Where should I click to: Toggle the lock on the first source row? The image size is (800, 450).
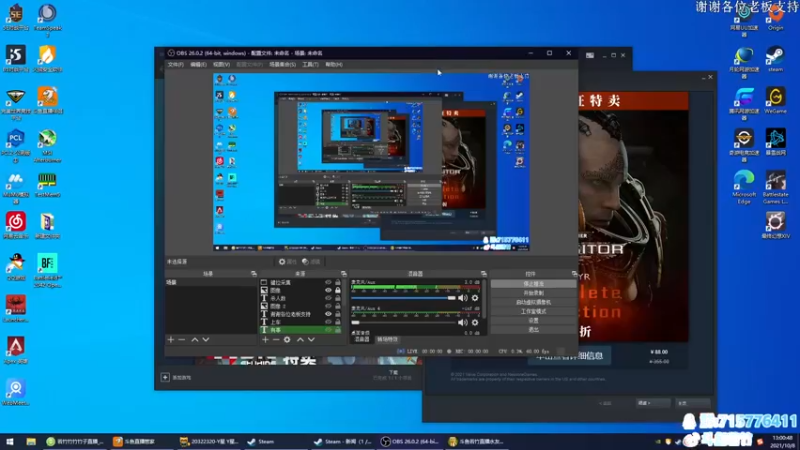coord(338,282)
